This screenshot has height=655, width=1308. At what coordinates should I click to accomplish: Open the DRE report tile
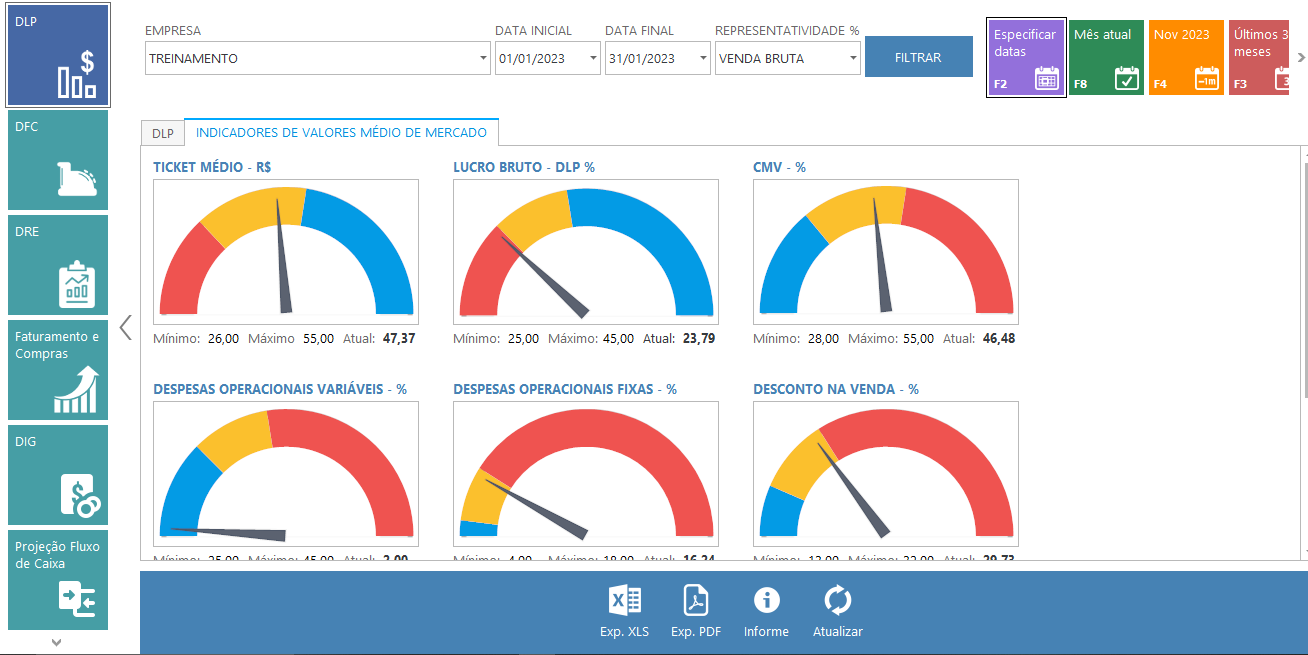pos(58,266)
